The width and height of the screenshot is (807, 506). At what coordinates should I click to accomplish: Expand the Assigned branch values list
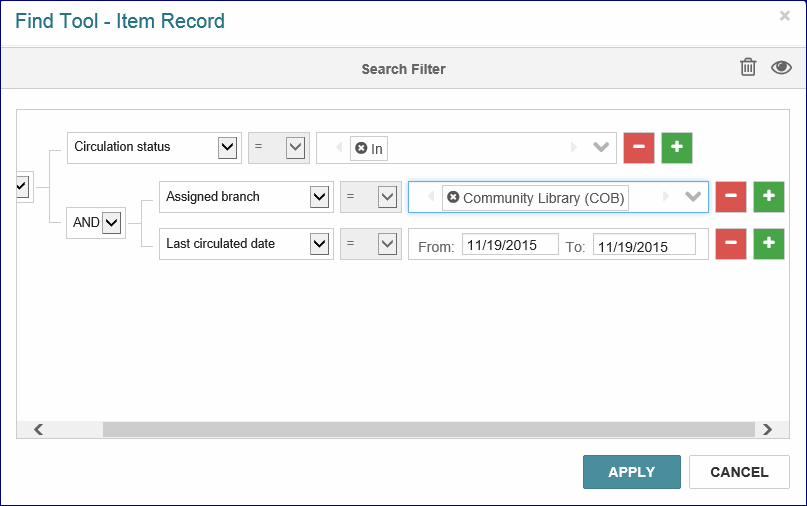(x=693, y=196)
